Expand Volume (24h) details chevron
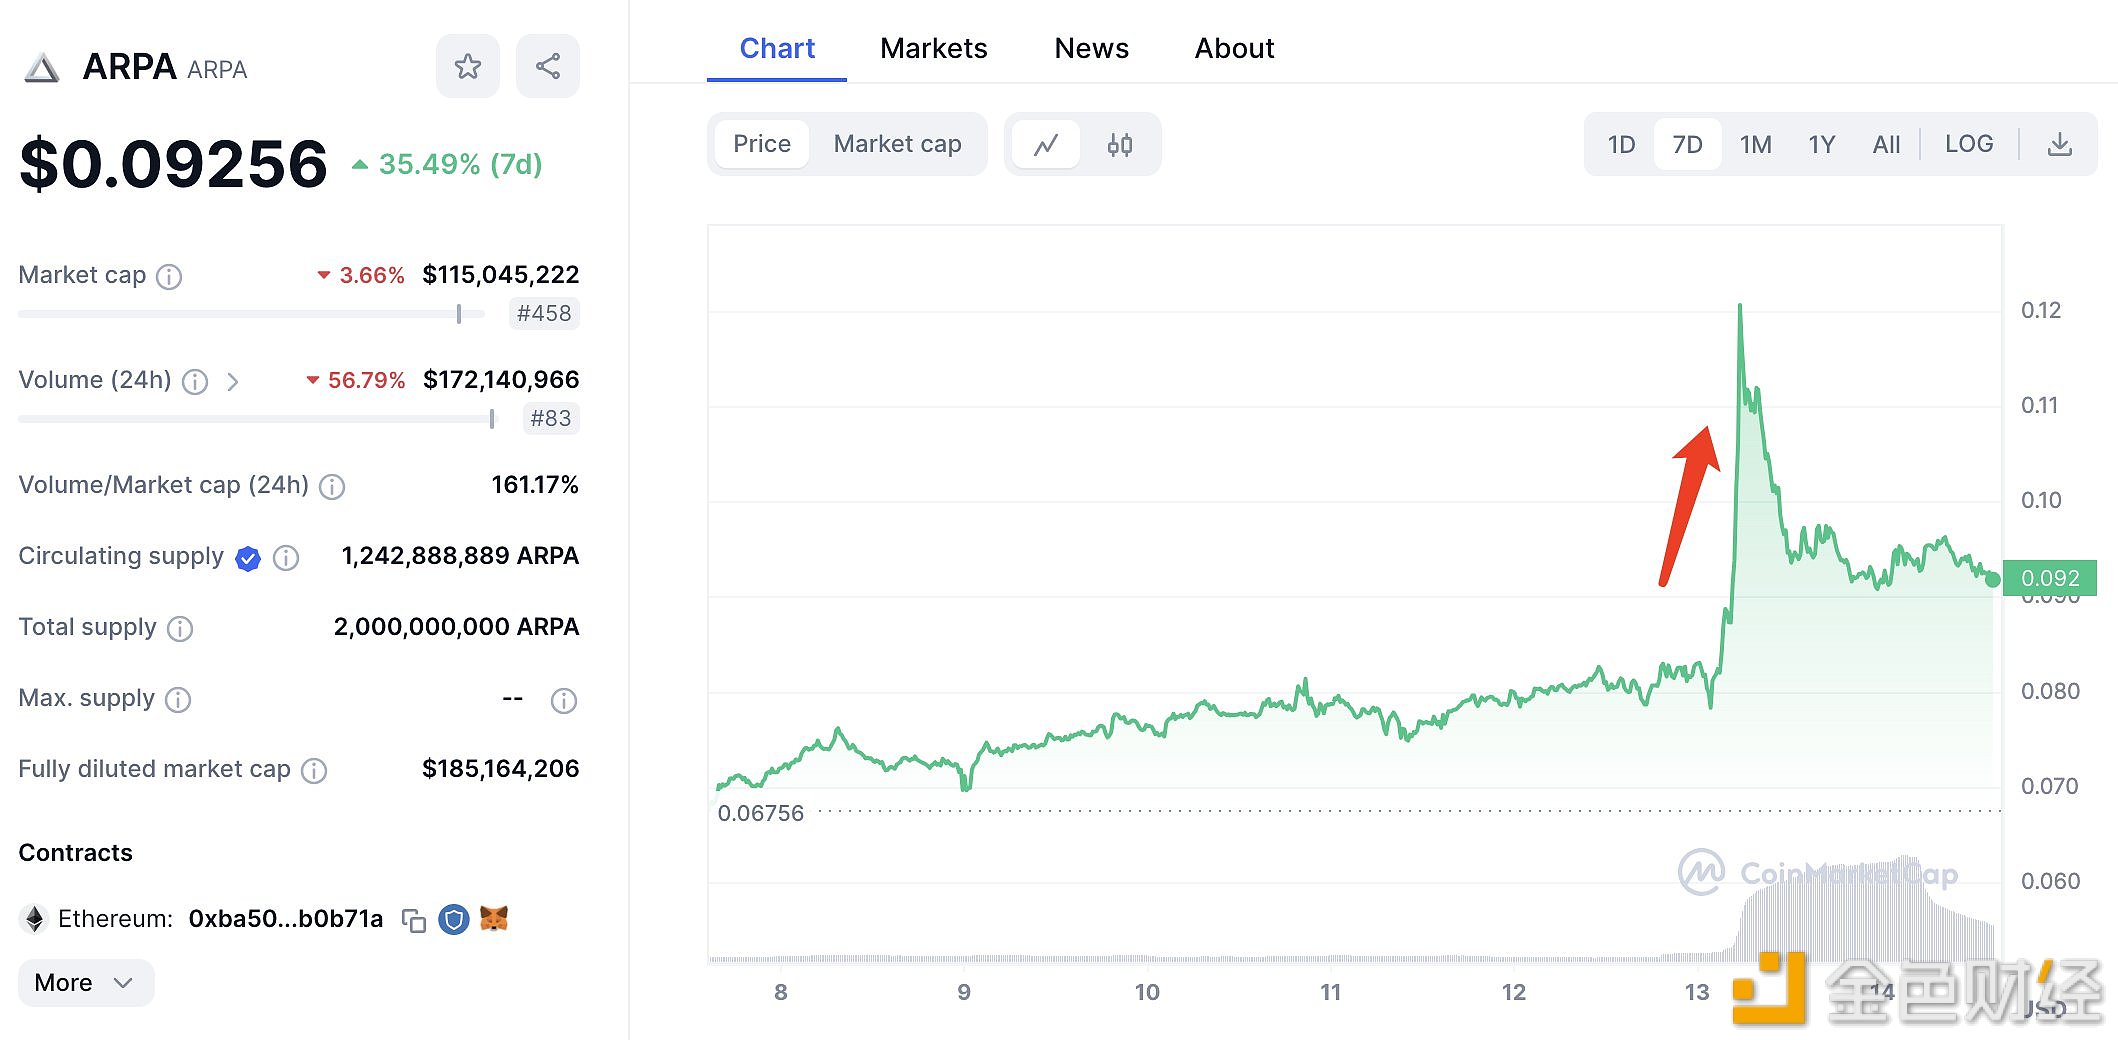2118x1040 pixels. coord(233,381)
